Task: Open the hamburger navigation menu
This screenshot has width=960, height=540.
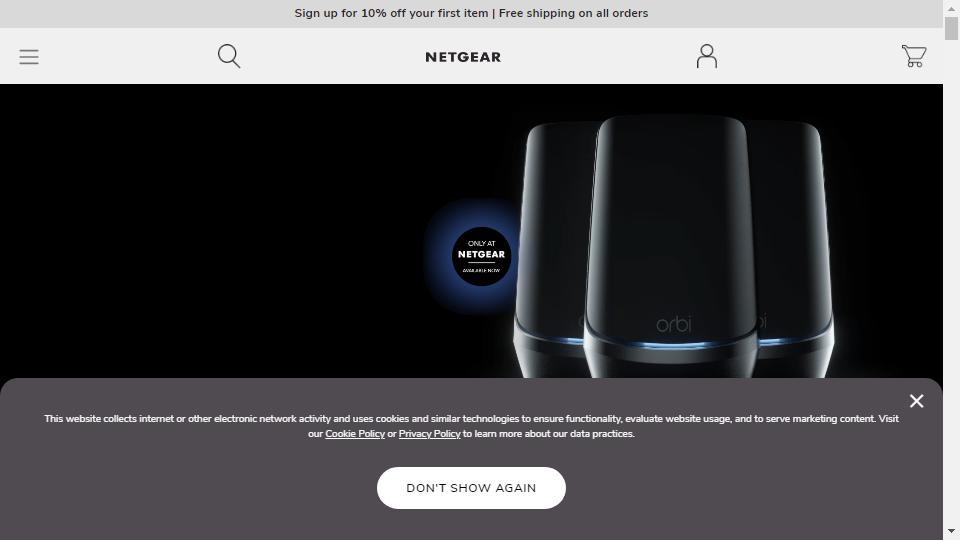Action: pyautogui.click(x=29, y=57)
